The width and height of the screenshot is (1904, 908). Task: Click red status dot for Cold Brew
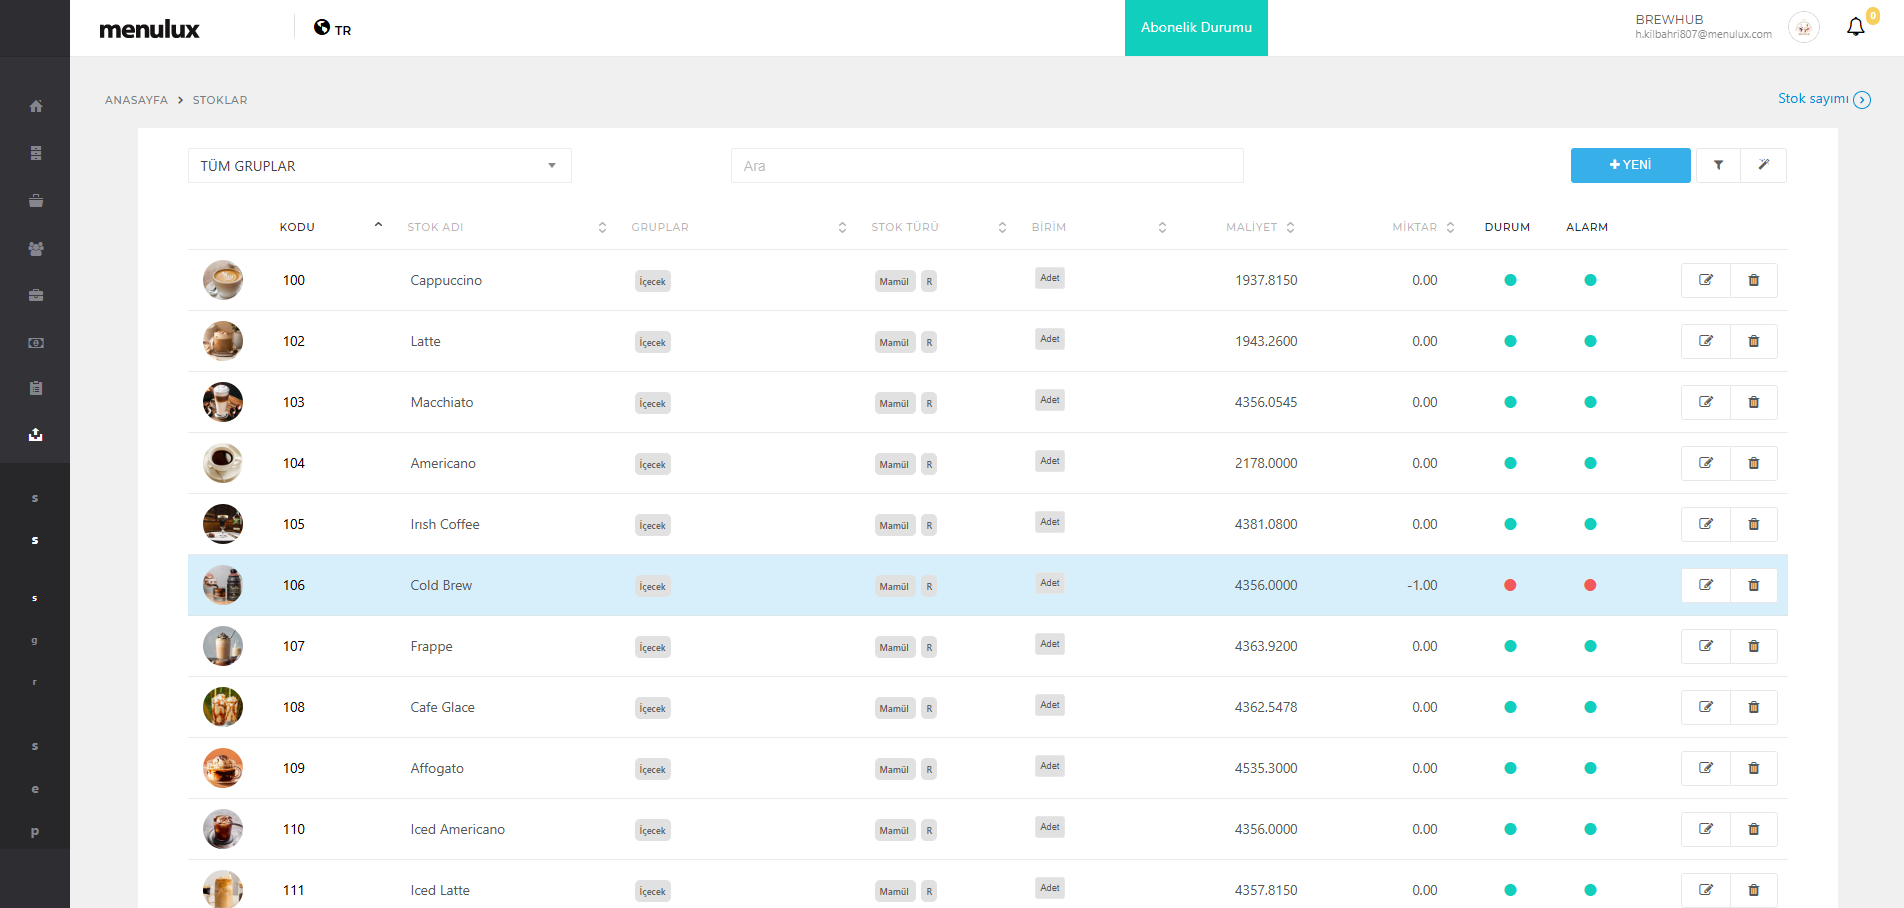(x=1510, y=585)
